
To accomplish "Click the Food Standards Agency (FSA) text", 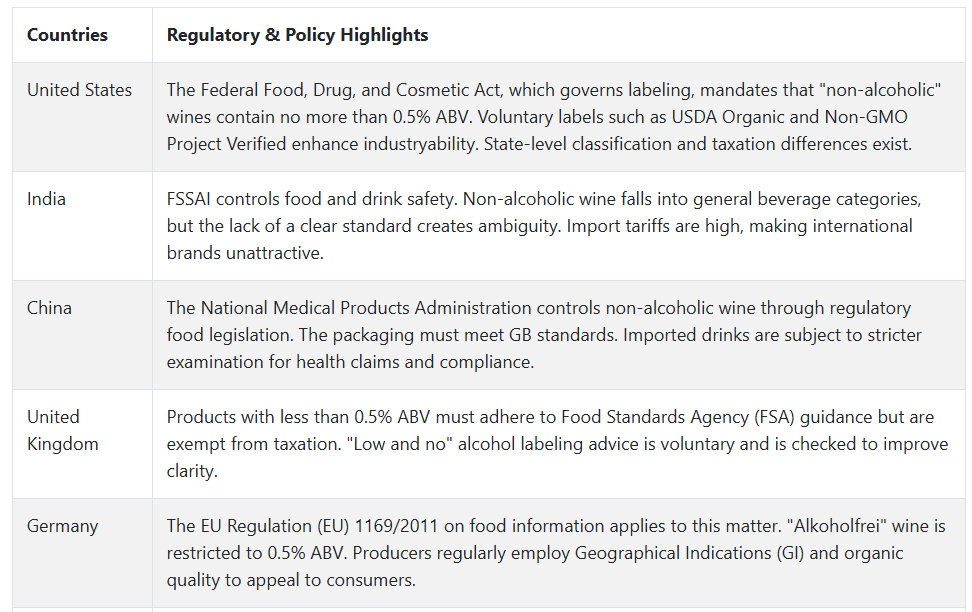I will coord(678,417).
